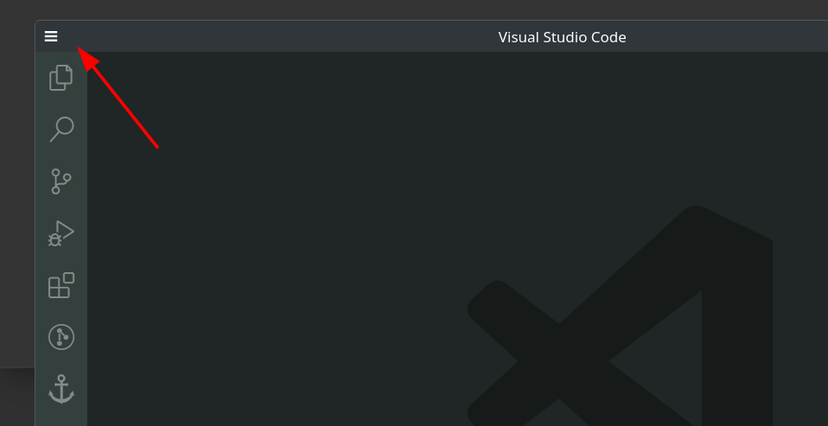Open the hamburger application menu

pos(51,37)
